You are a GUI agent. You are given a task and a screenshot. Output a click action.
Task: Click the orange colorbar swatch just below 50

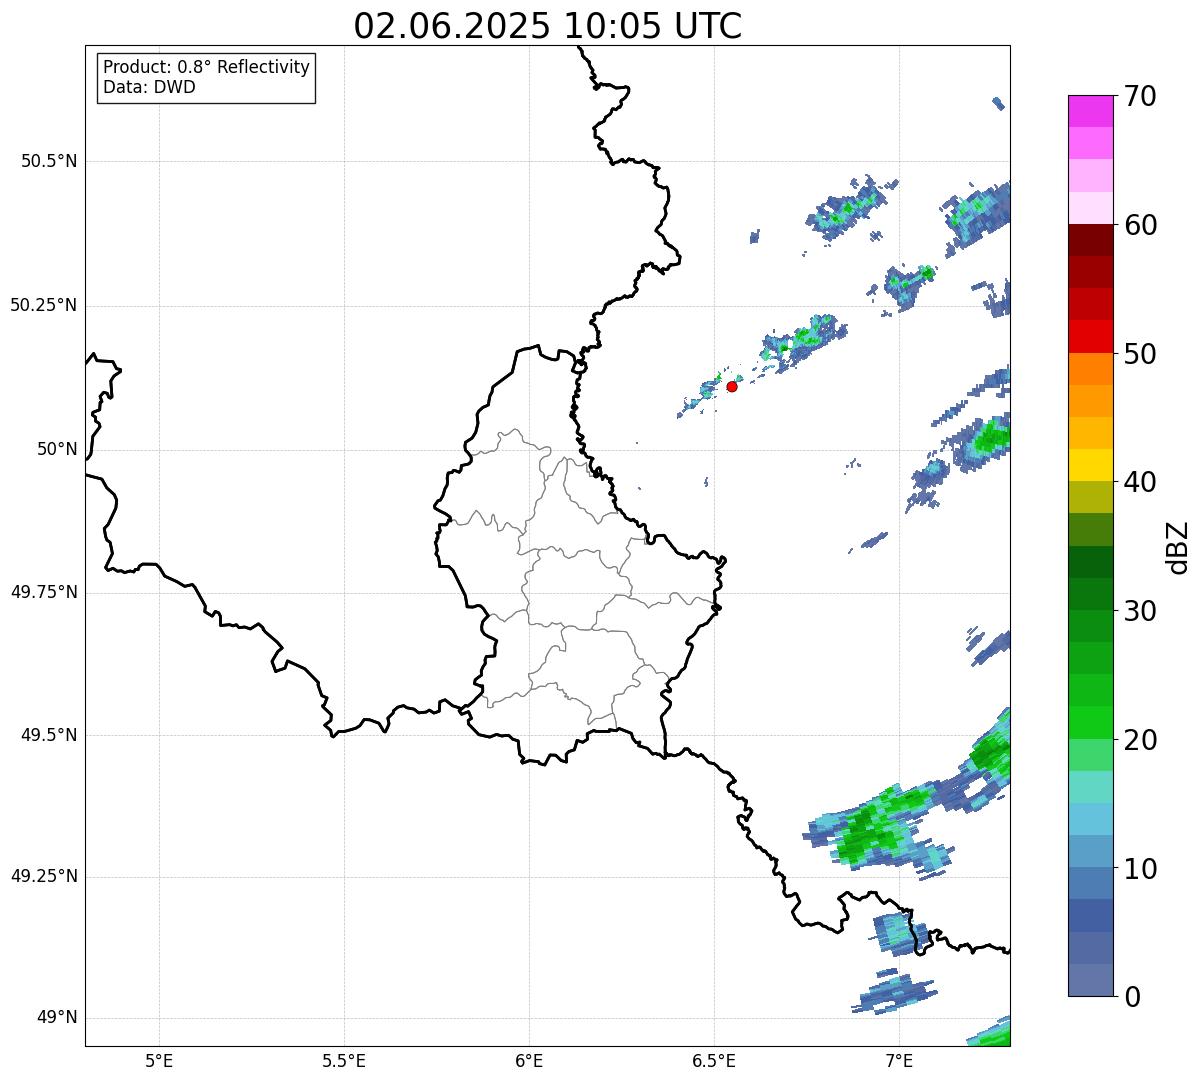point(1090,369)
